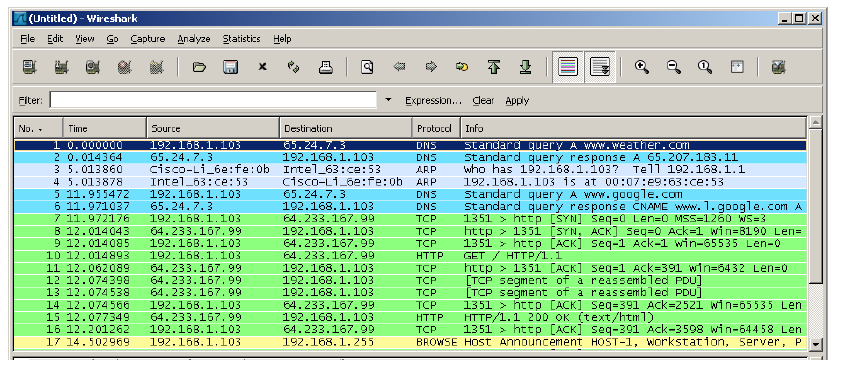
Task: Find a packet with magnifier page icon
Action: [367, 67]
